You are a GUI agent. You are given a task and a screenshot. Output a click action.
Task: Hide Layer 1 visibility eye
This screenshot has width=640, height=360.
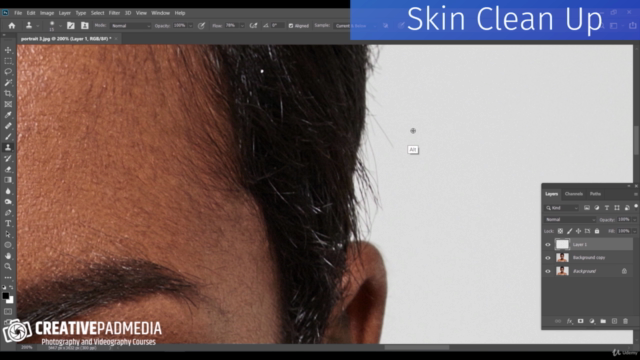548,244
